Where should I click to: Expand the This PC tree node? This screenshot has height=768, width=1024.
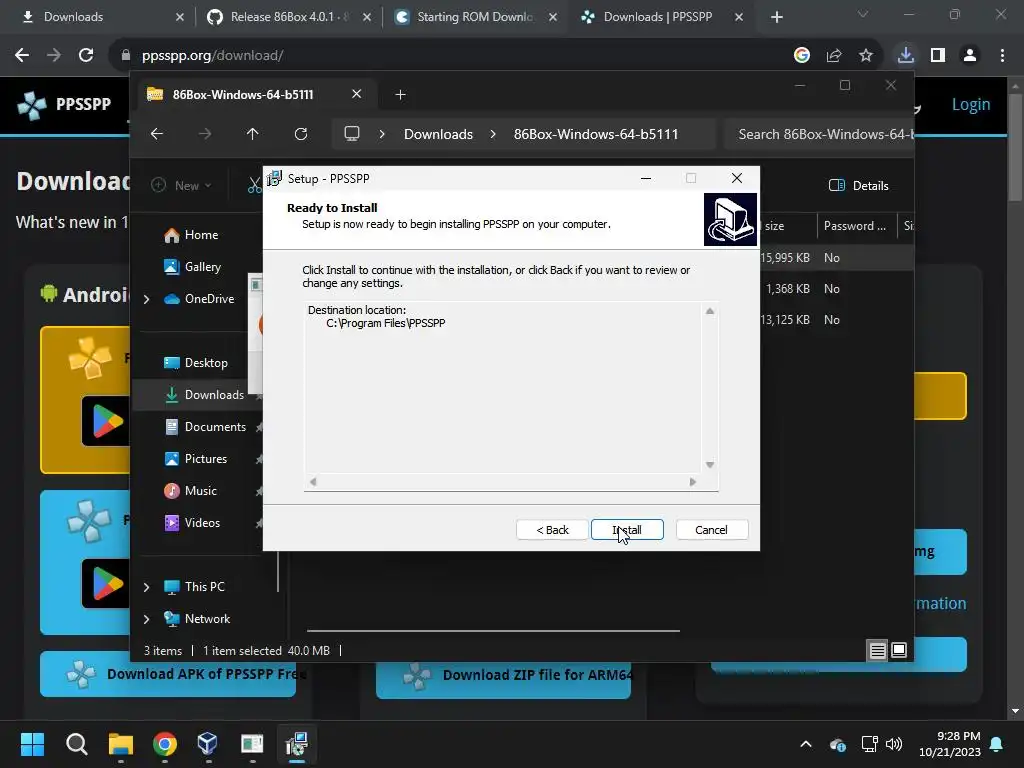point(146,587)
